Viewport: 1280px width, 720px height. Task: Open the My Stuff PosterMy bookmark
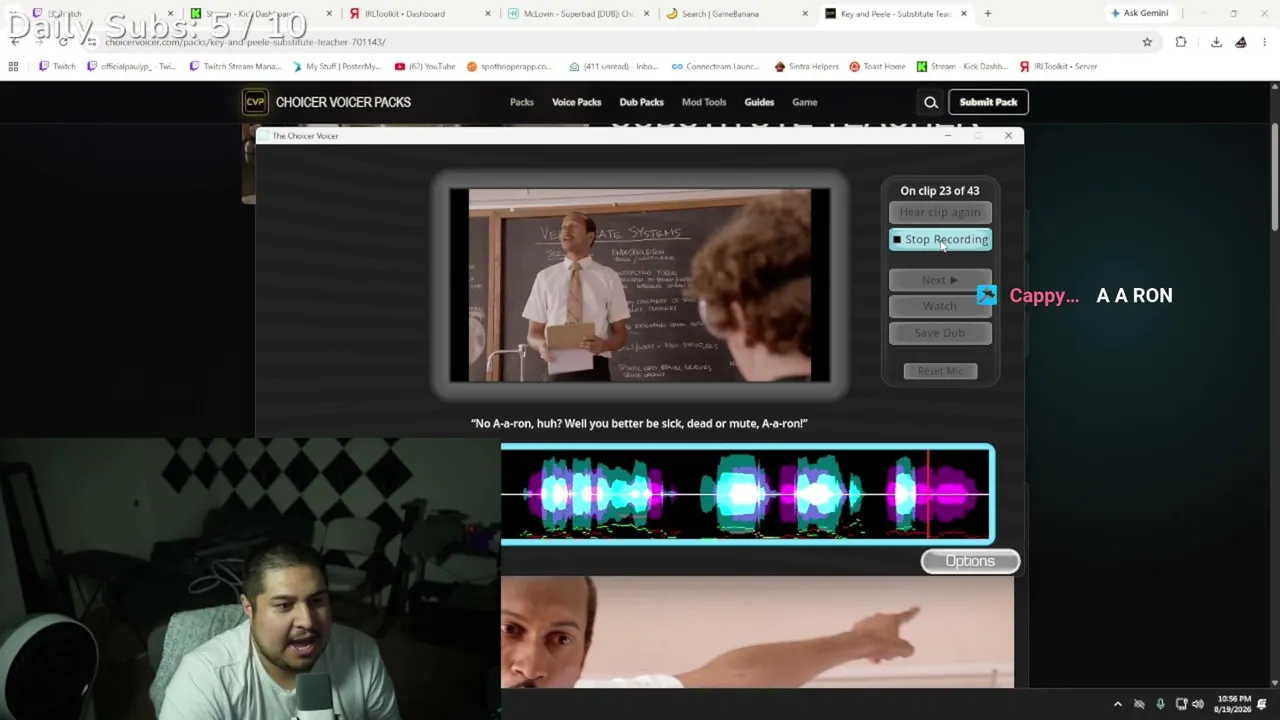tap(337, 66)
